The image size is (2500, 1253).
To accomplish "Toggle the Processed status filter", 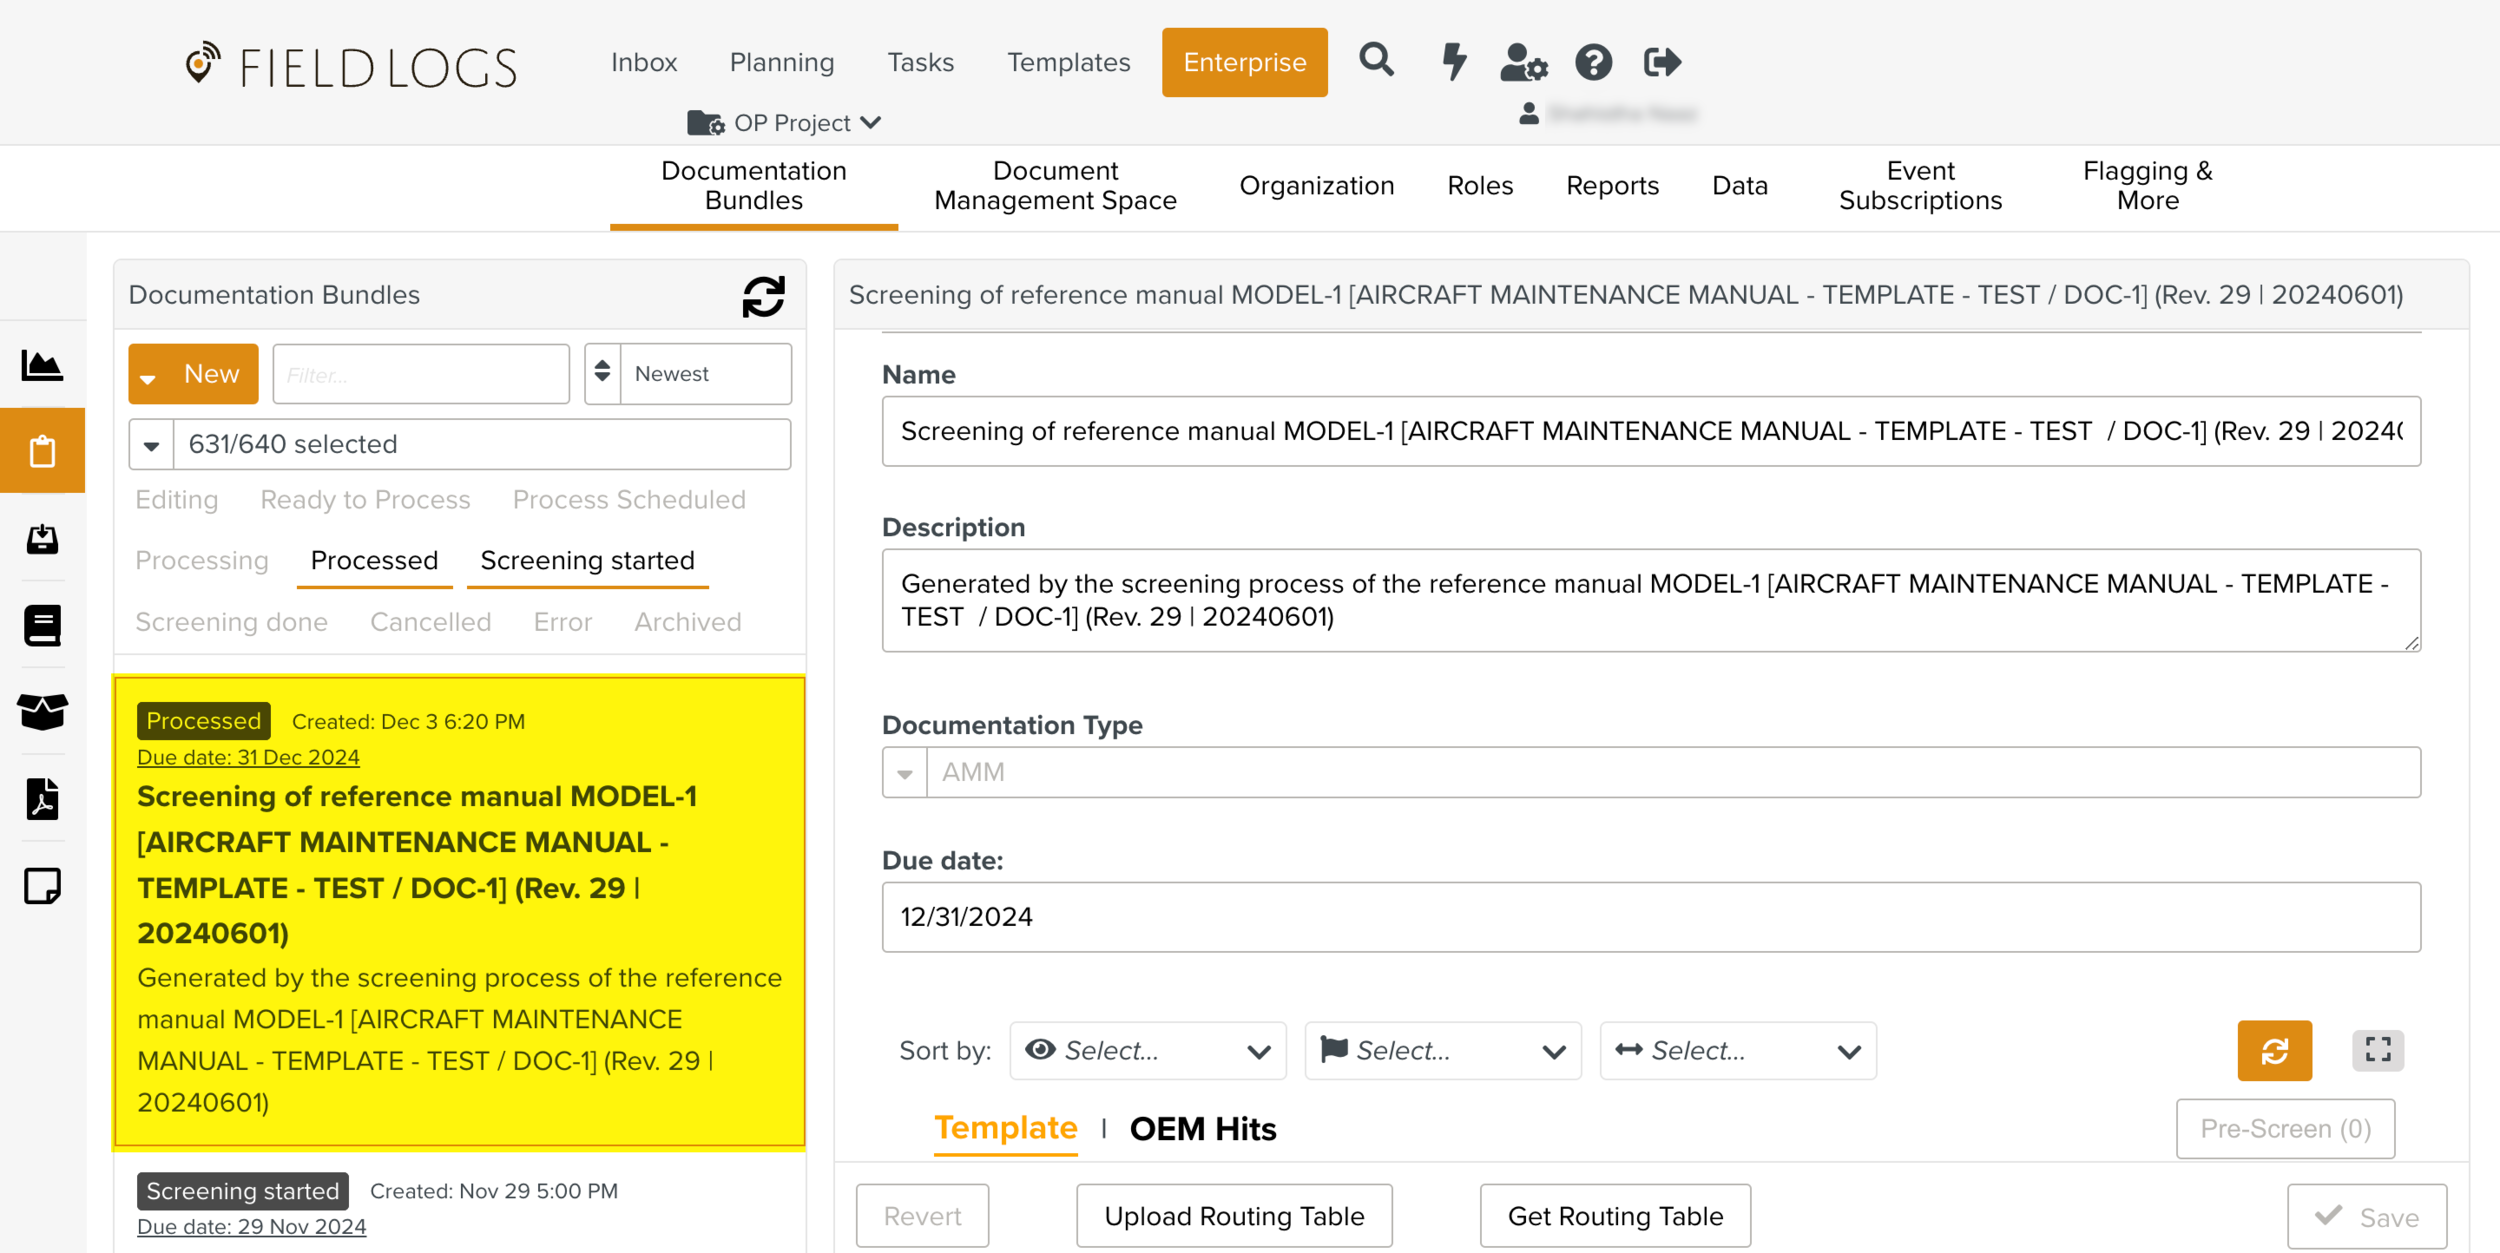I will pyautogui.click(x=374, y=560).
